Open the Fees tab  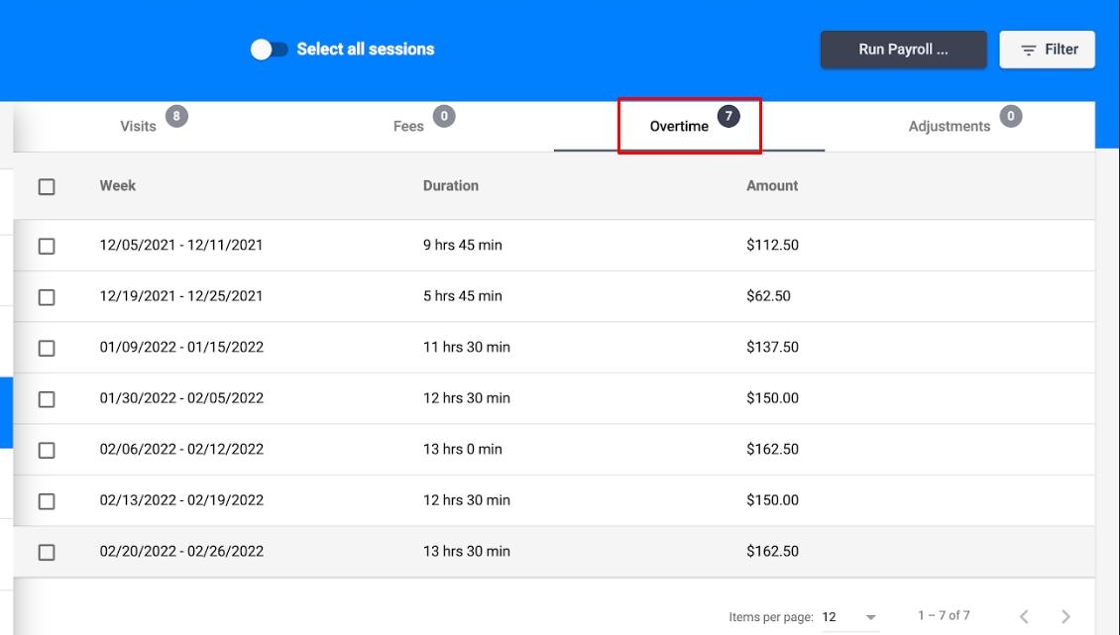[409, 126]
